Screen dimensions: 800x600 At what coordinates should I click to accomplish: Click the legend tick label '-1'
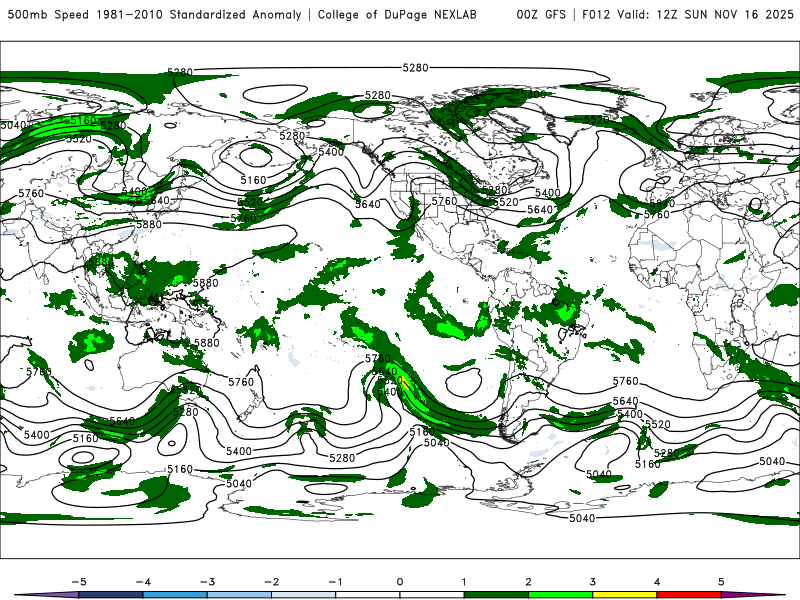[335, 582]
